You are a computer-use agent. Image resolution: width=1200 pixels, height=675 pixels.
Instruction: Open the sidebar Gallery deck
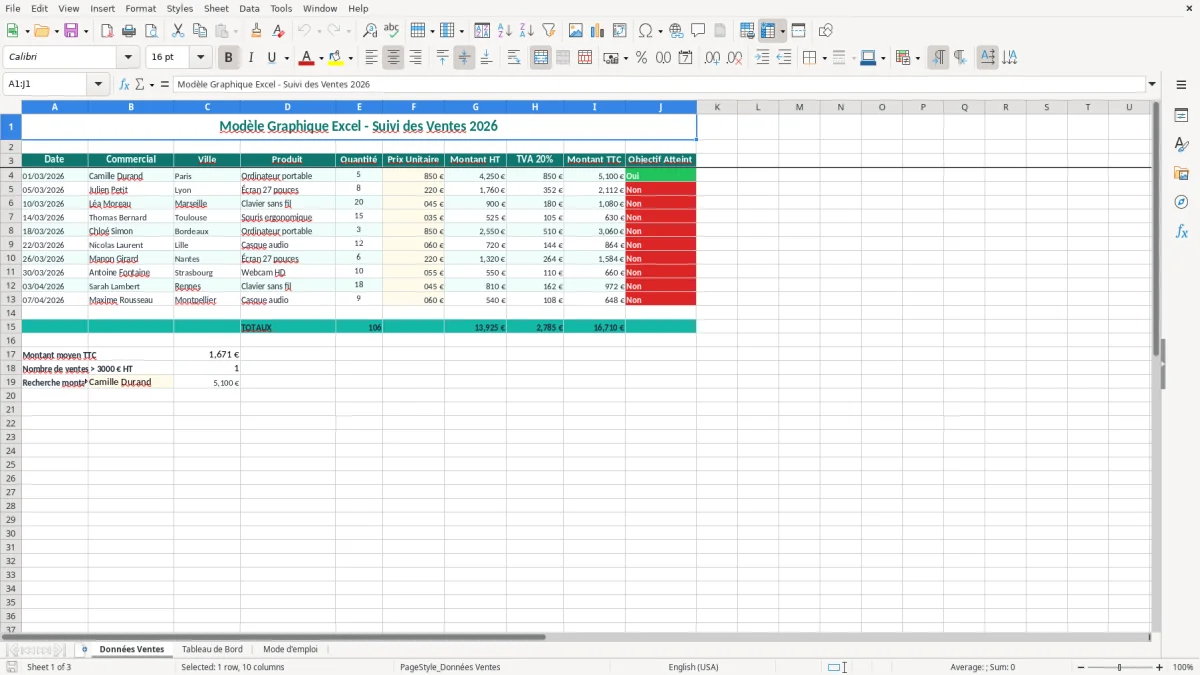pos(1181,174)
